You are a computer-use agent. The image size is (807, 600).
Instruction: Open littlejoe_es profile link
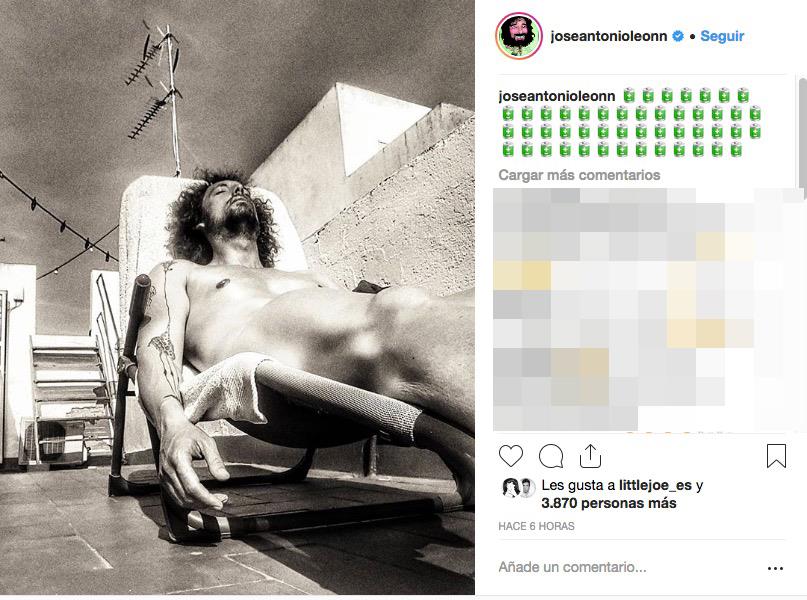click(656, 485)
